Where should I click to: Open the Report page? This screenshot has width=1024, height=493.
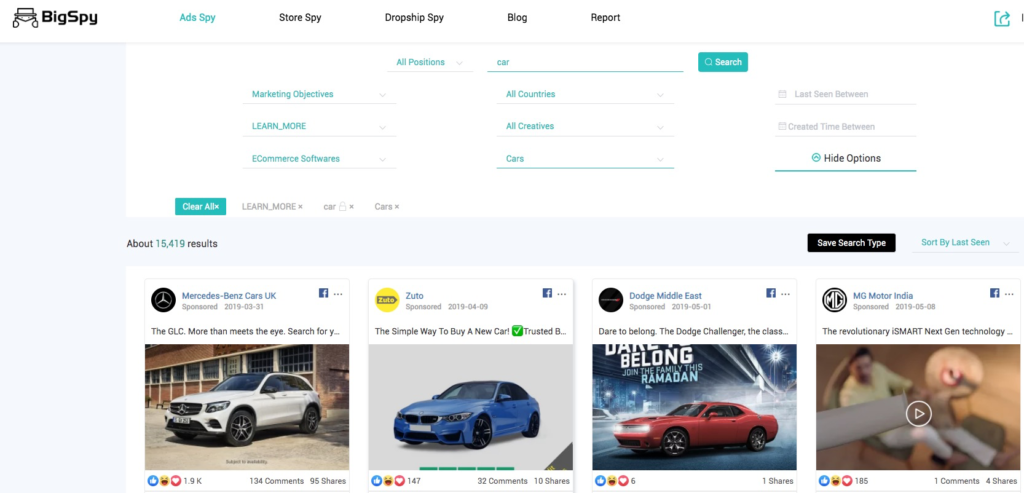tap(605, 18)
